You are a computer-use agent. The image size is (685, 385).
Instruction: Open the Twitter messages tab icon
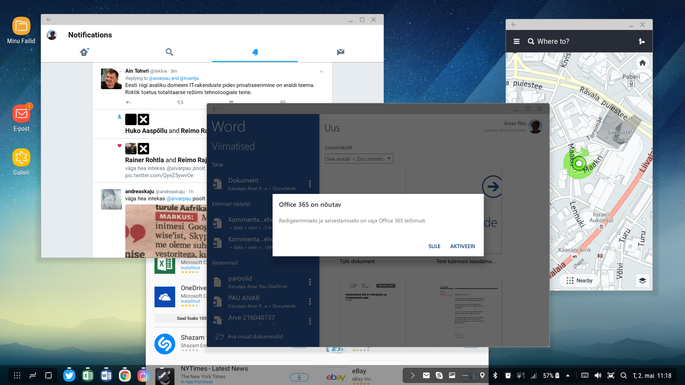click(x=341, y=52)
